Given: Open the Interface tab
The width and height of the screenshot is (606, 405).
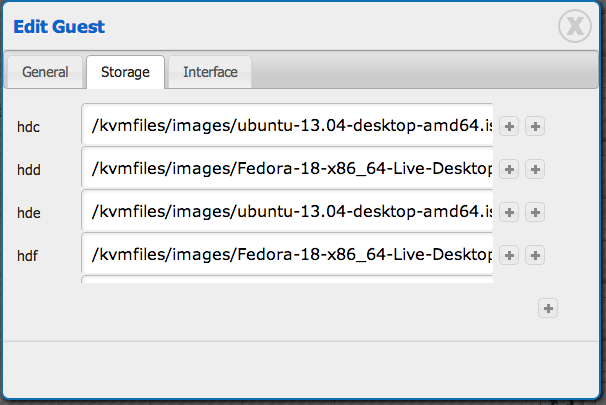Looking at the screenshot, I should (210, 72).
